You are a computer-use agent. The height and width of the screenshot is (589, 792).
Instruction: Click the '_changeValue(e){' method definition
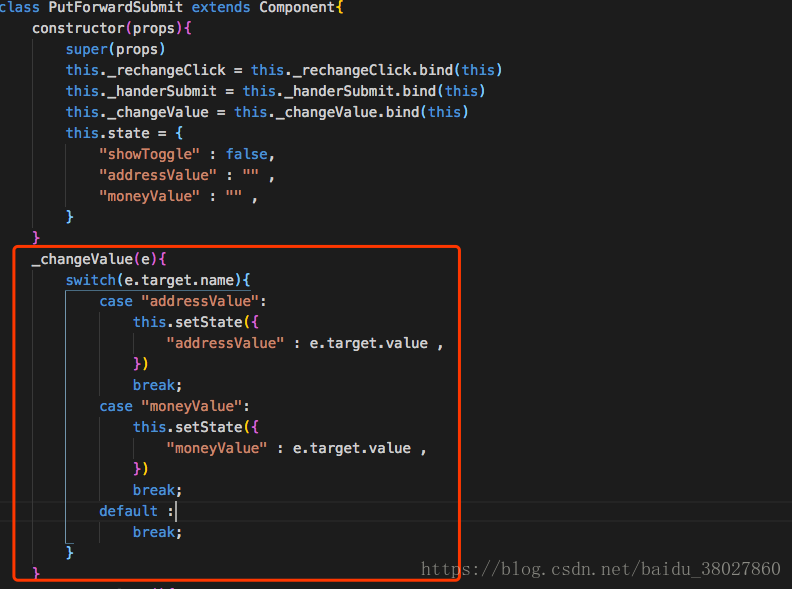coord(99,259)
